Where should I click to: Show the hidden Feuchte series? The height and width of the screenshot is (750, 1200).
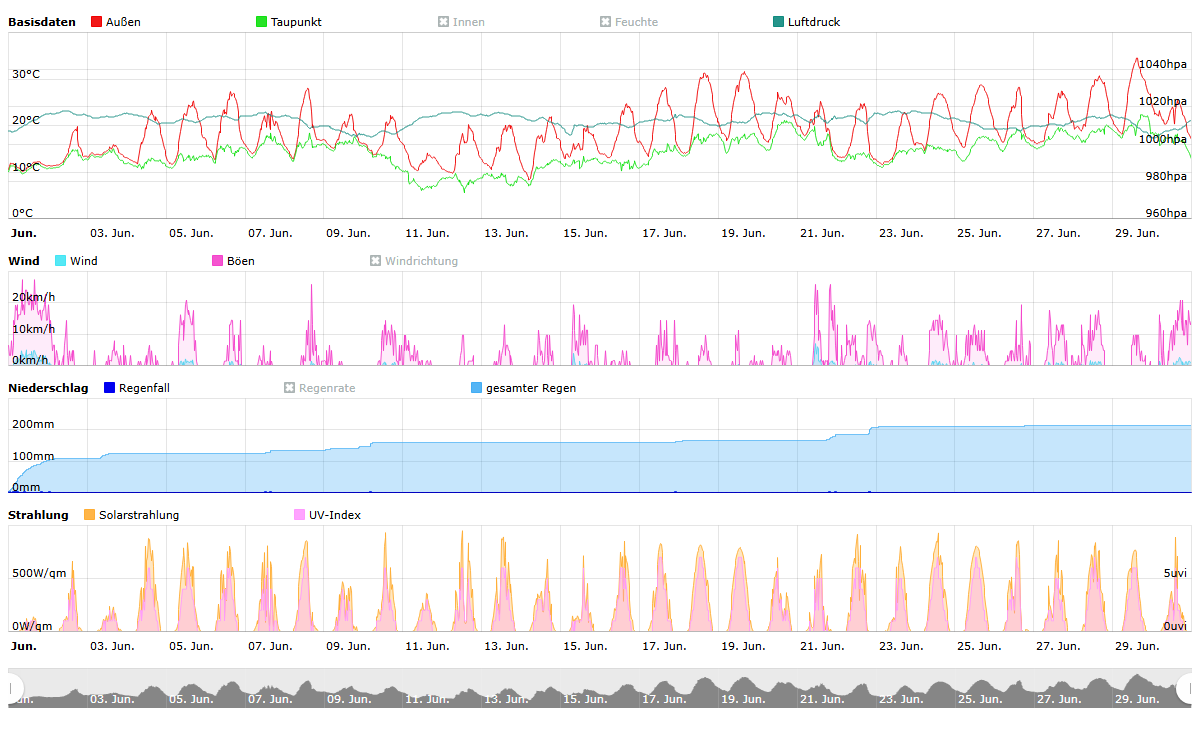(606, 22)
